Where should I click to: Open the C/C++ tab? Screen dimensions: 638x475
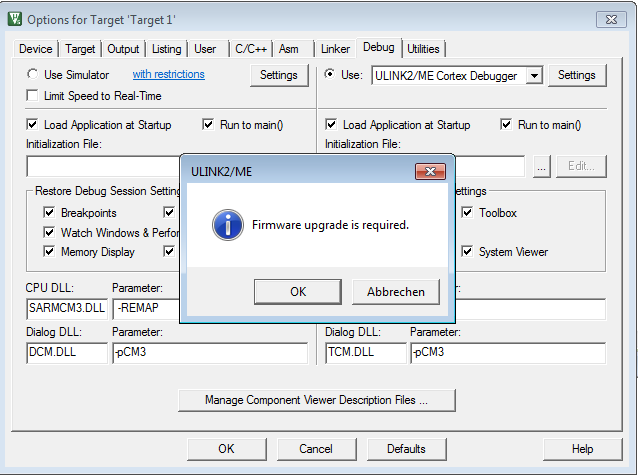point(251,49)
